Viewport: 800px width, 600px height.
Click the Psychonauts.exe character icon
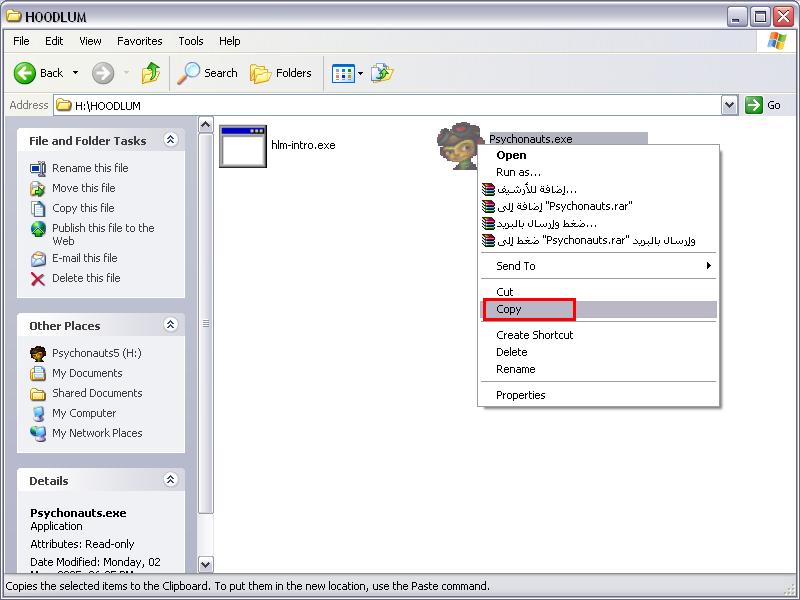tap(457, 146)
